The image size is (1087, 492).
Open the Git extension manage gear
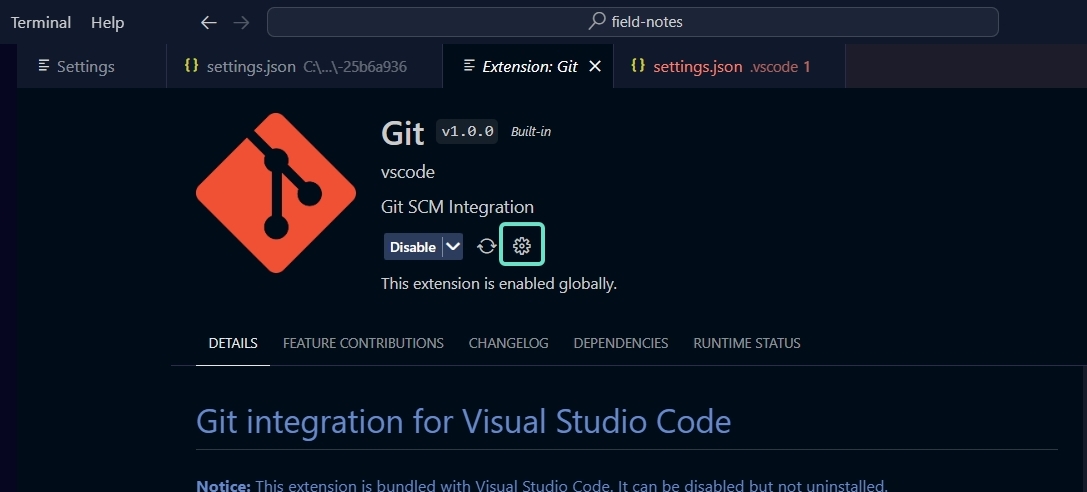pyautogui.click(x=522, y=245)
